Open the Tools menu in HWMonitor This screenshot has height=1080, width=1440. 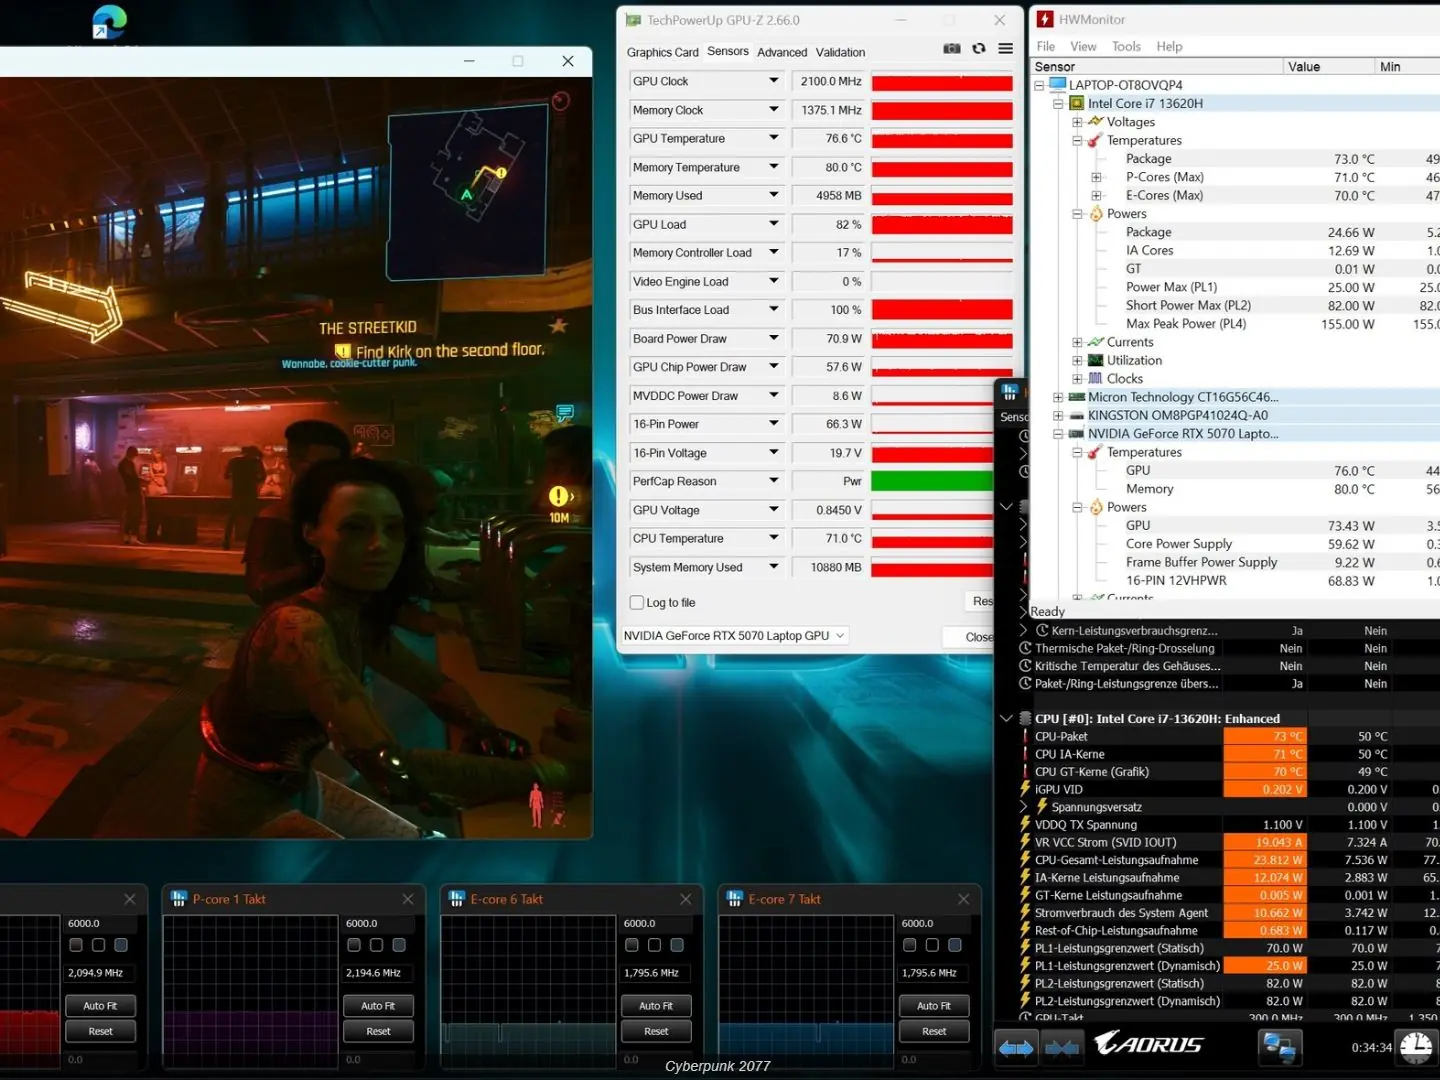[1126, 46]
